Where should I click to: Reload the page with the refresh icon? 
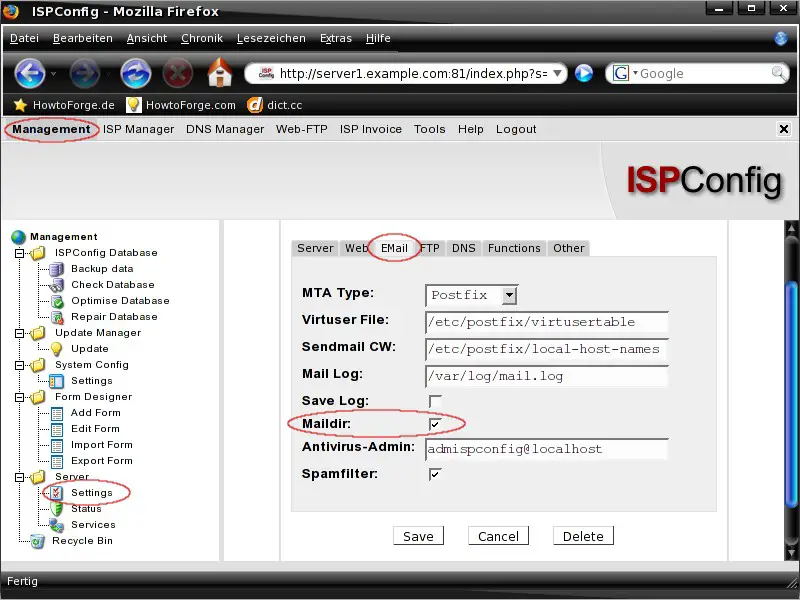coord(136,73)
